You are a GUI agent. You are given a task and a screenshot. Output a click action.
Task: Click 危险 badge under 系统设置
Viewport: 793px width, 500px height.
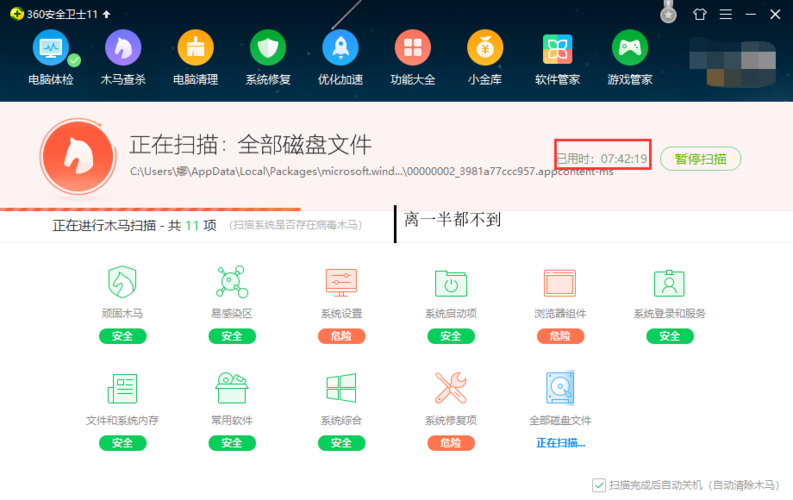[341, 336]
